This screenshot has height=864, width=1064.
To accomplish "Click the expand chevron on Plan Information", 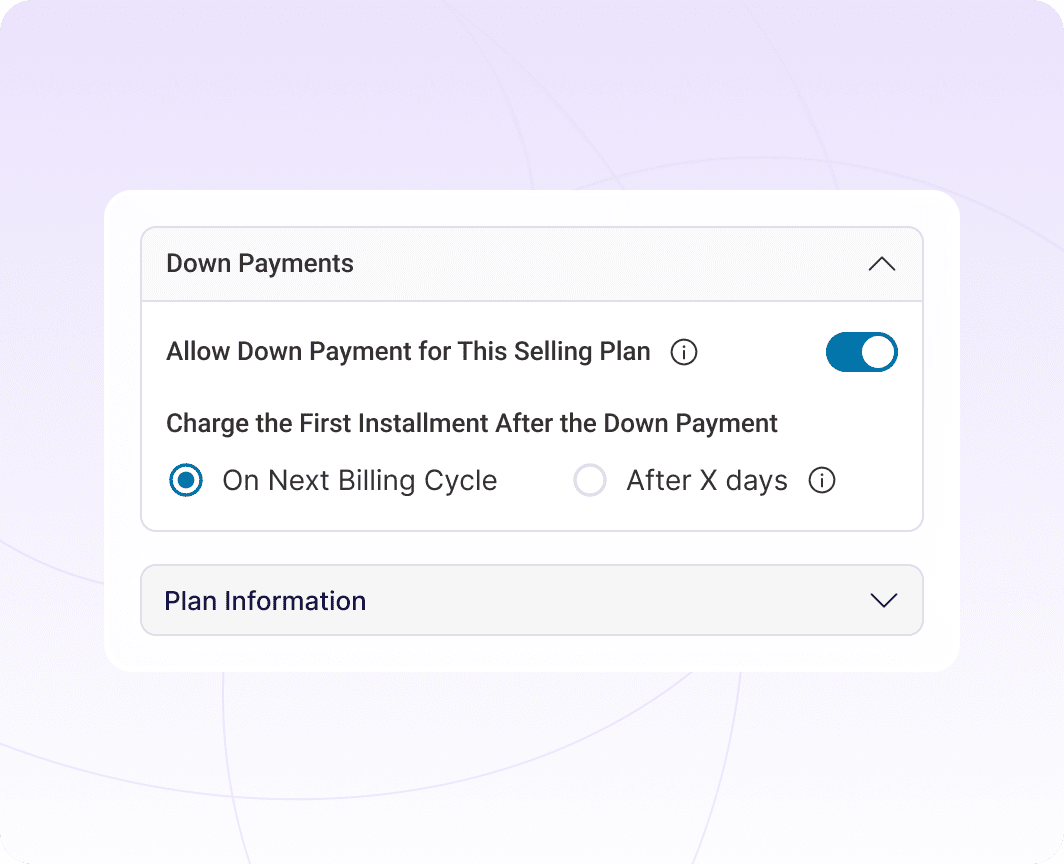I will (883, 601).
